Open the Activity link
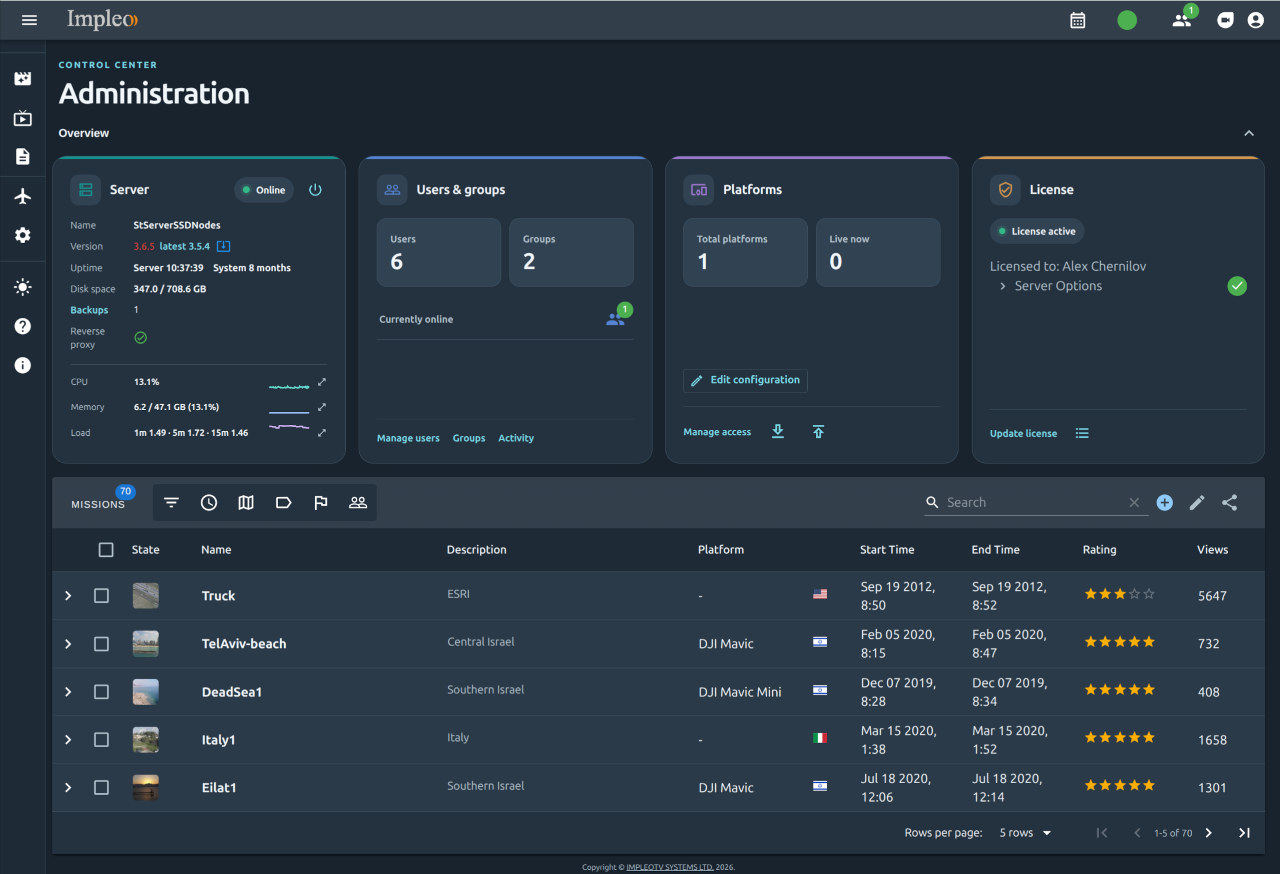 pos(516,438)
